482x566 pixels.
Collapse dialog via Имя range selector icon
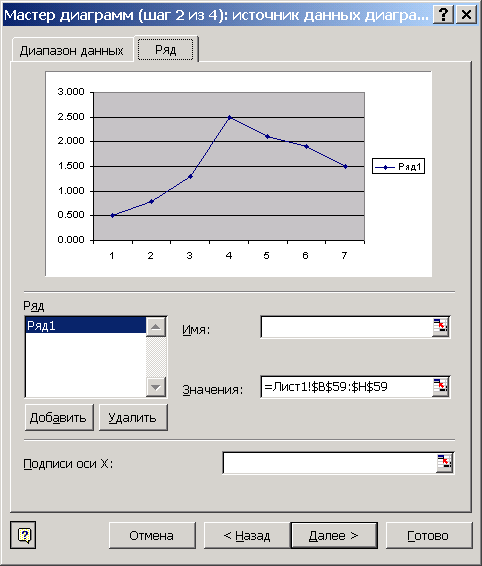(440, 327)
